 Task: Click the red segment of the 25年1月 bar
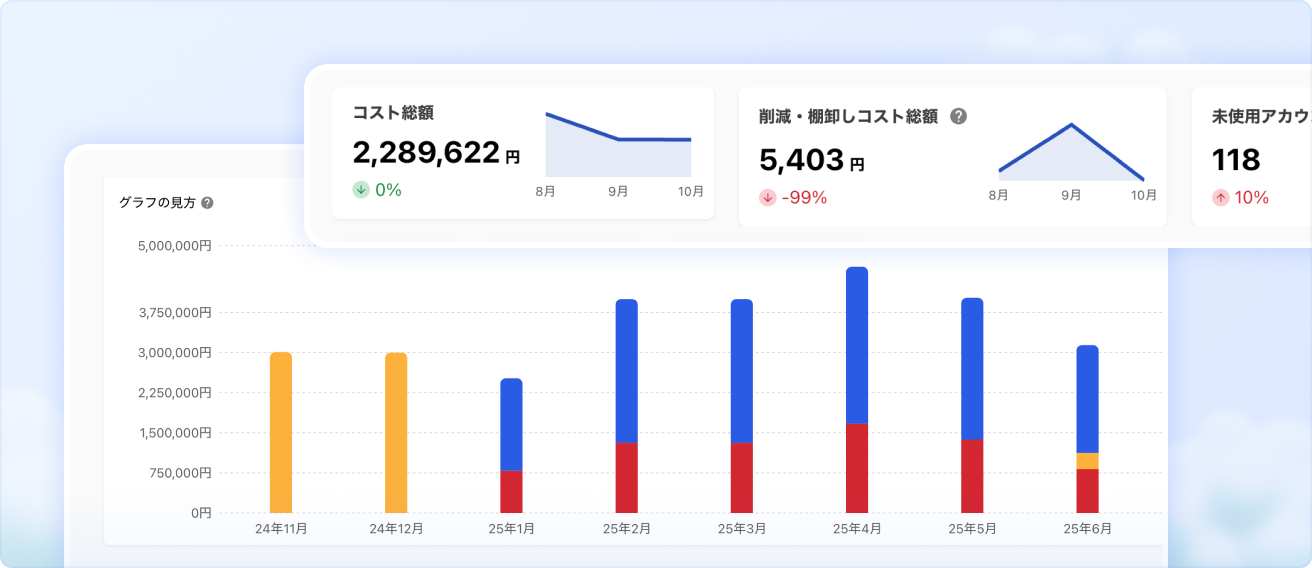511,492
